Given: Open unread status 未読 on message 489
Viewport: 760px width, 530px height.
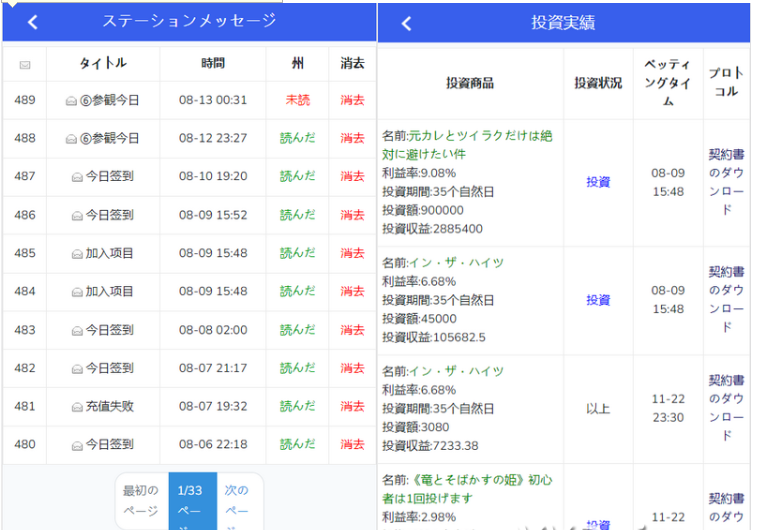Looking at the screenshot, I should (297, 100).
